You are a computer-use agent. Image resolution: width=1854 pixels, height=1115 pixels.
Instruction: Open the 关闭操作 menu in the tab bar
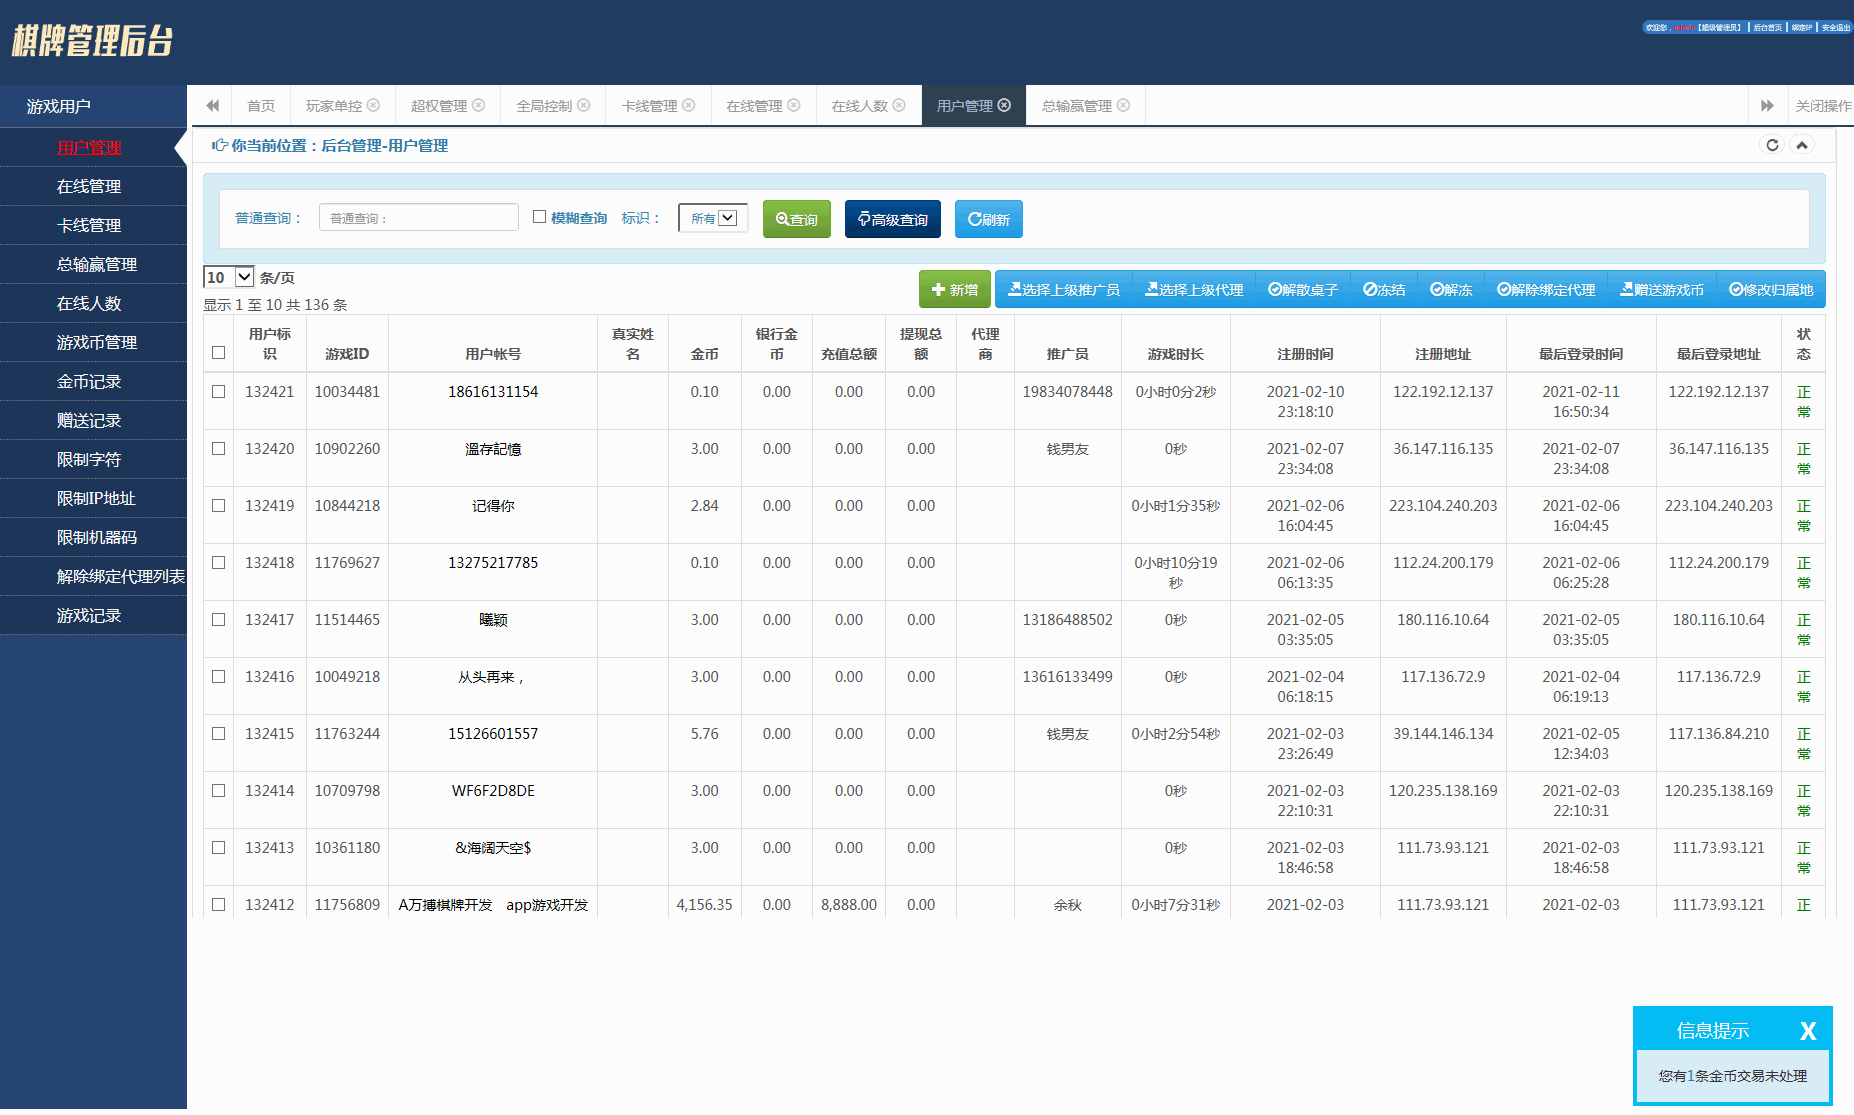coord(1822,105)
